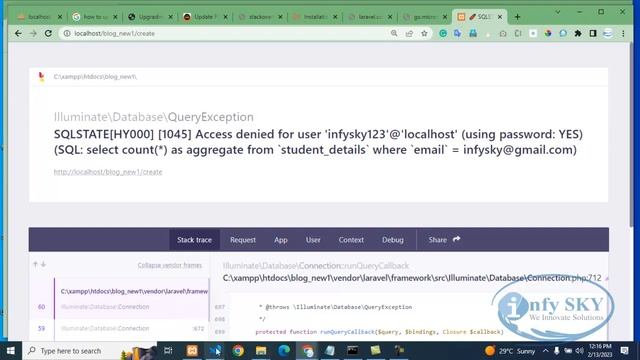Open Google Chrome from the taskbar
Screen dimensions: 640x360
238,351
